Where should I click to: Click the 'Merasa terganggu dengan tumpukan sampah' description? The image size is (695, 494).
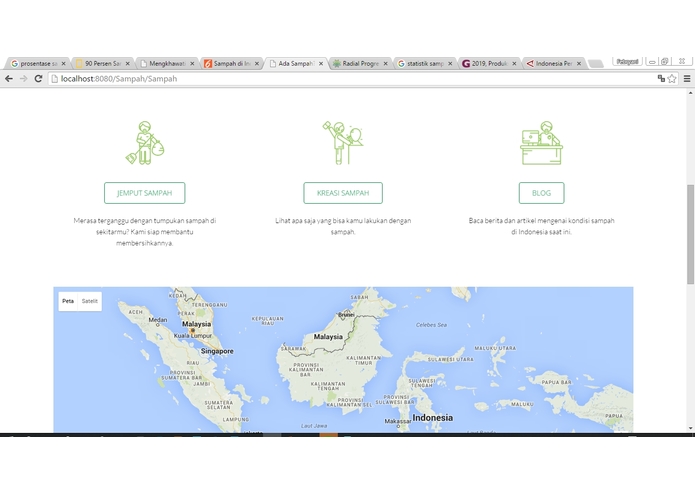pyautogui.click(x=144, y=231)
